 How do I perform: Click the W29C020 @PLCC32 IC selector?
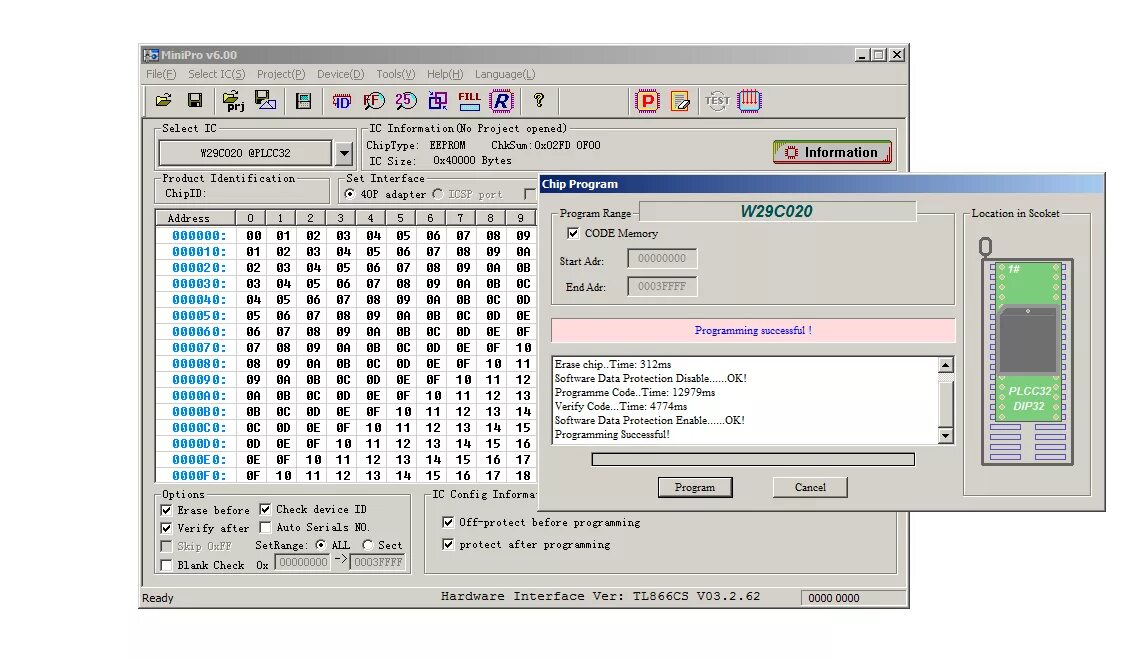pyautogui.click(x=245, y=153)
